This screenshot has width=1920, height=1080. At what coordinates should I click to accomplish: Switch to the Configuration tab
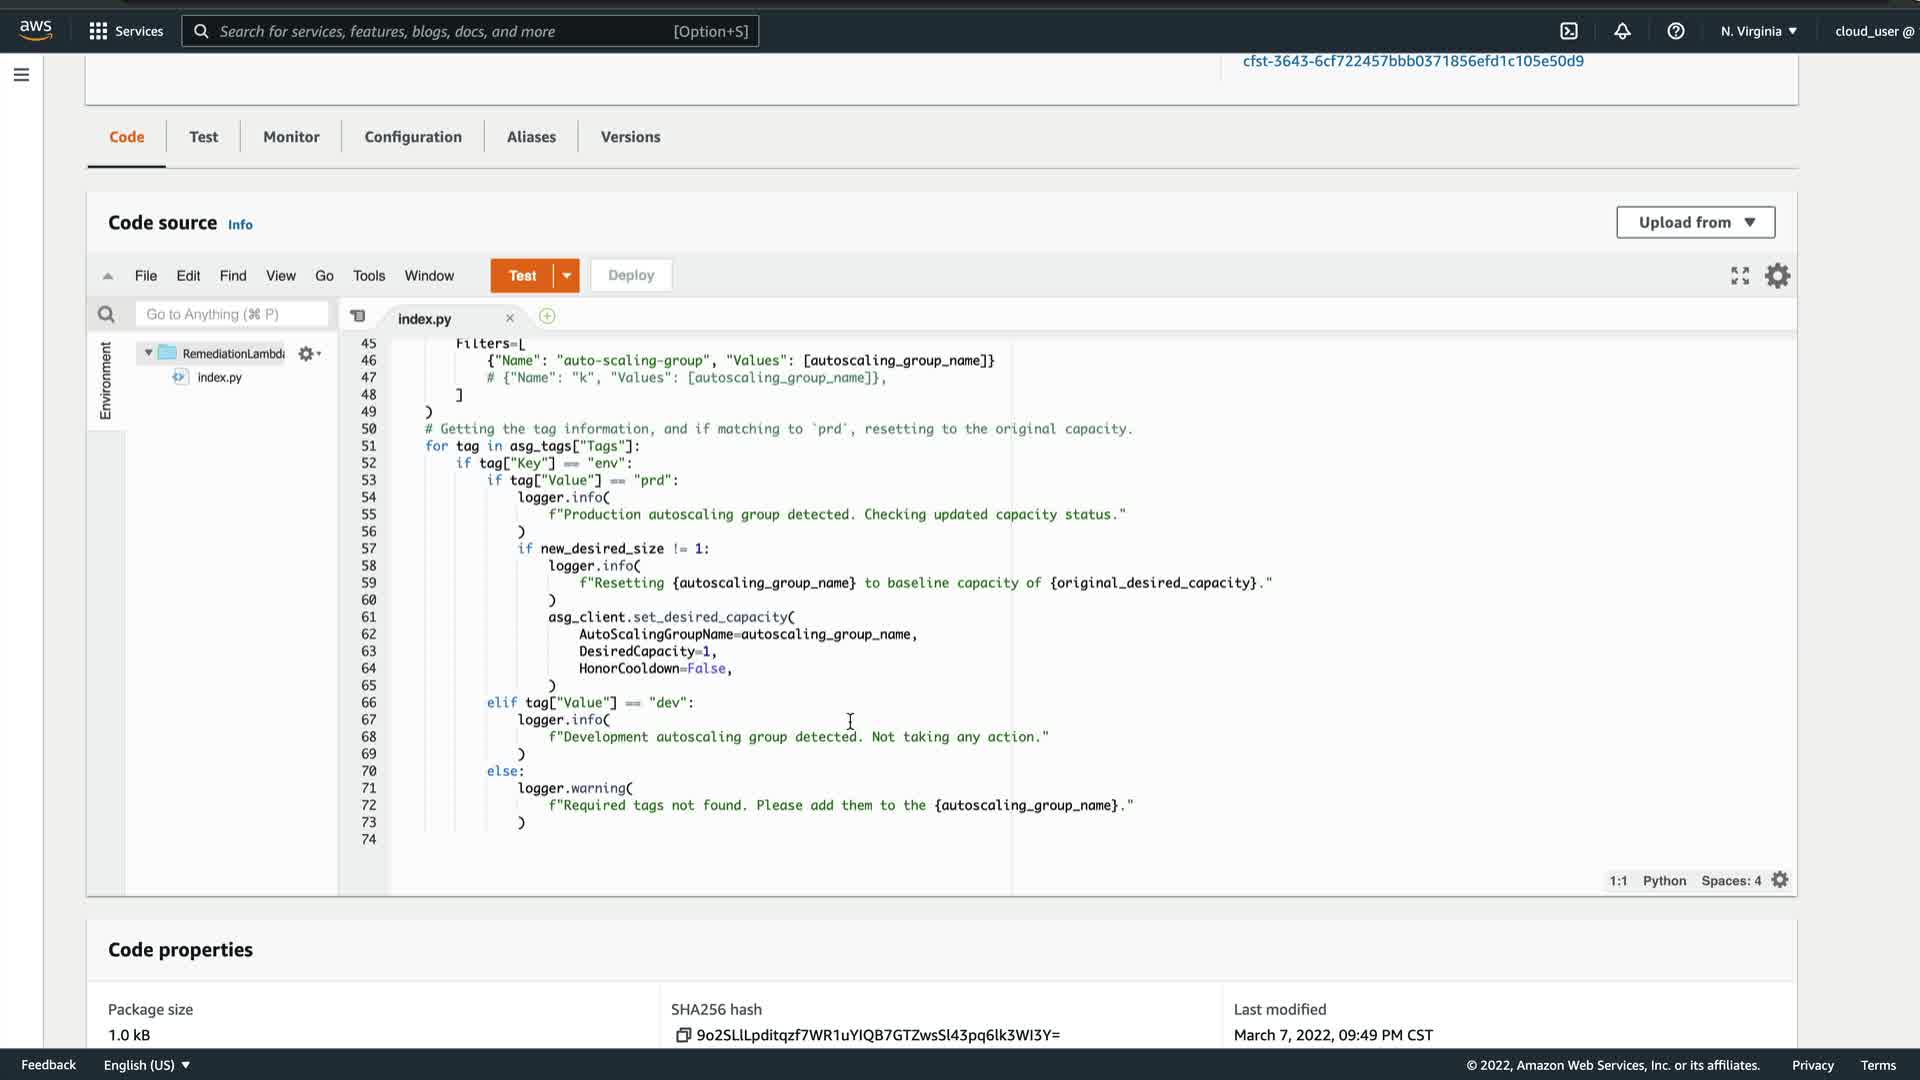point(413,137)
